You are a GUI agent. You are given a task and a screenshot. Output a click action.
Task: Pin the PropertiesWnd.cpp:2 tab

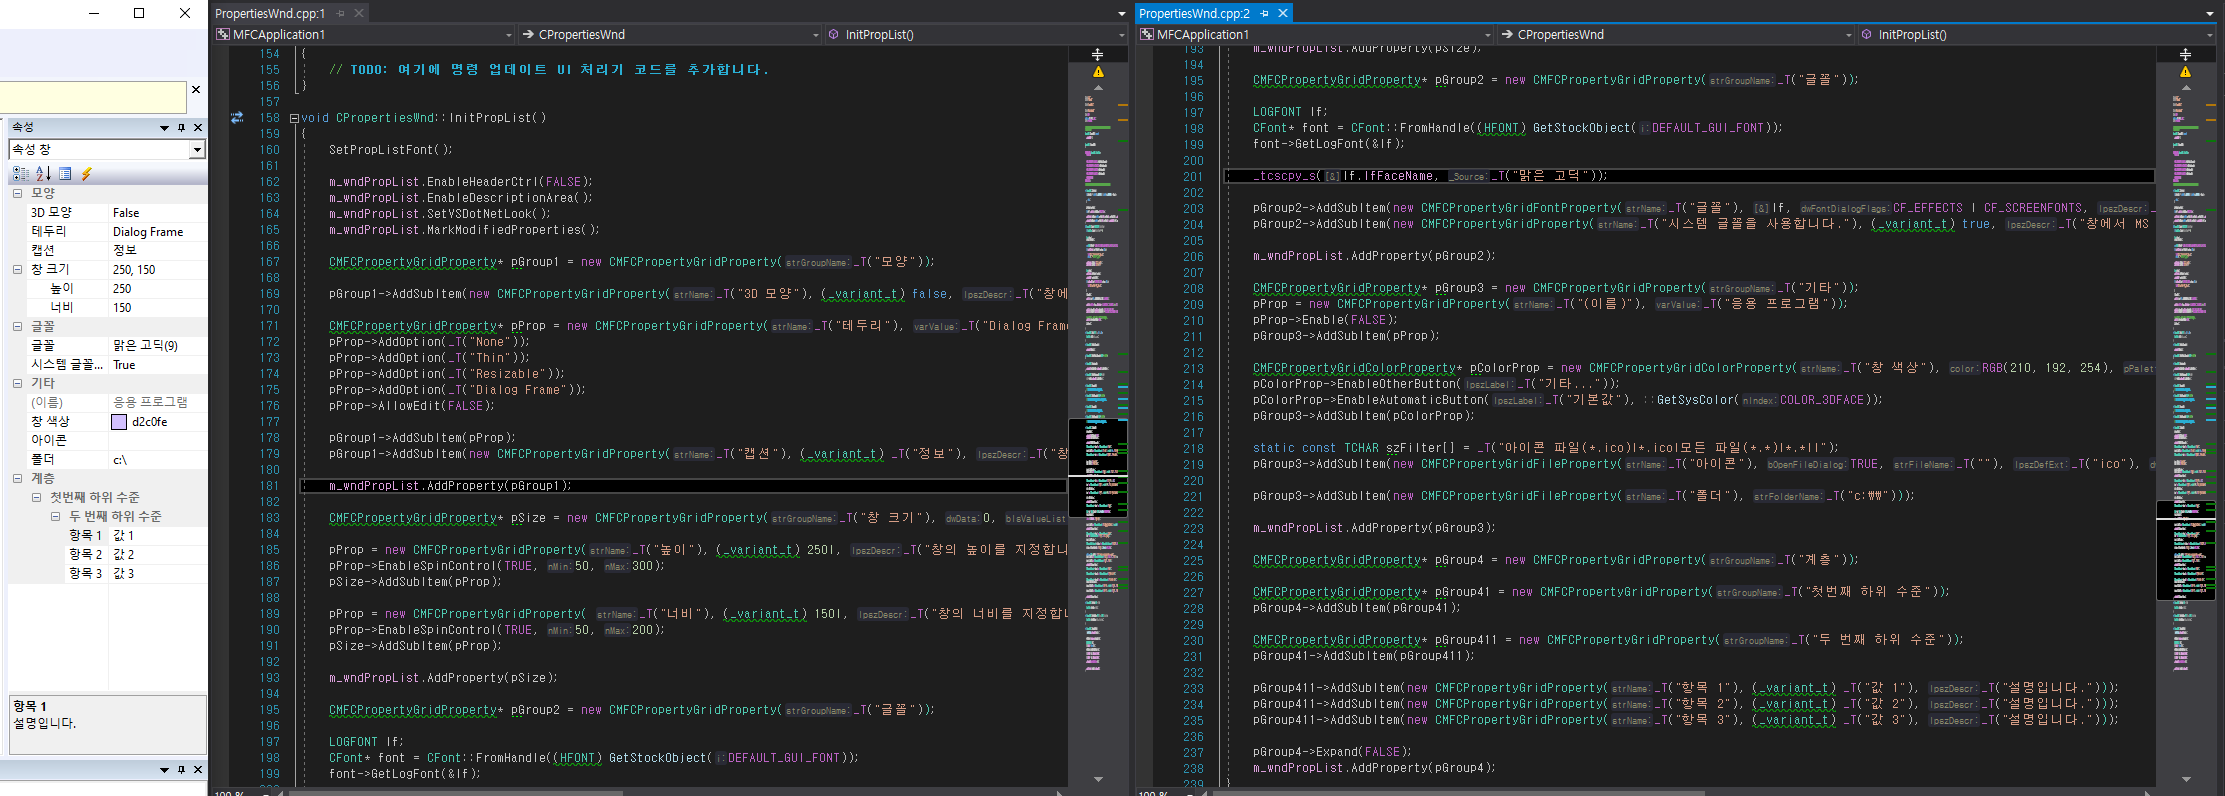click(1265, 13)
